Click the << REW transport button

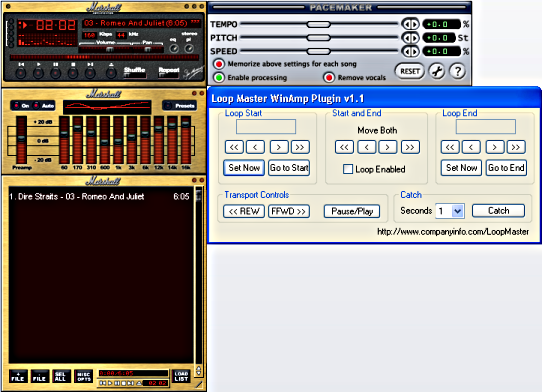tap(244, 211)
